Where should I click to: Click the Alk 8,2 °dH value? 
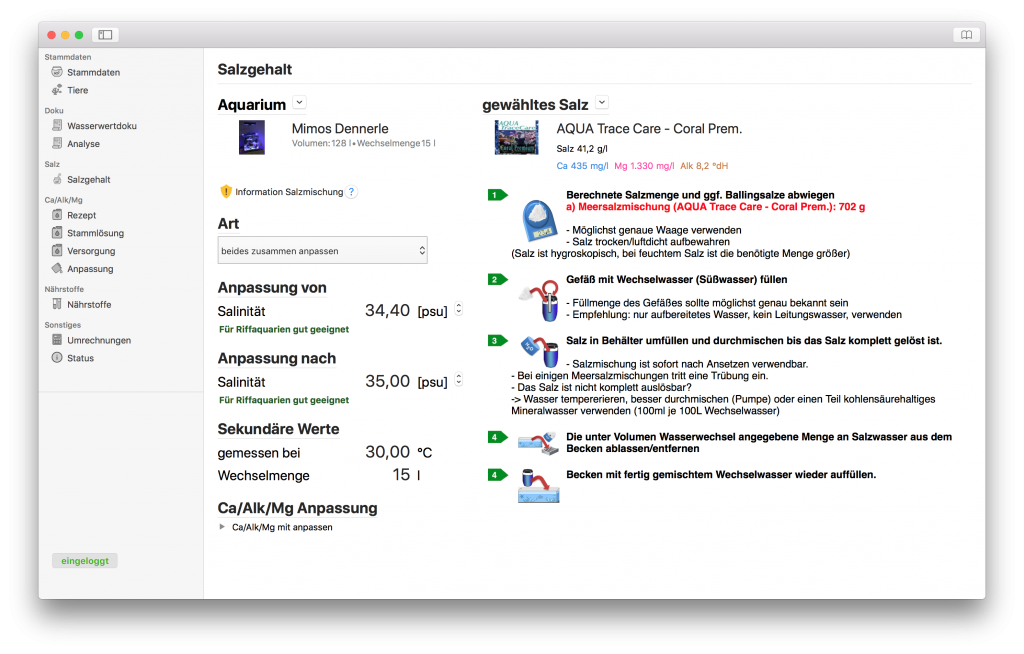point(704,166)
